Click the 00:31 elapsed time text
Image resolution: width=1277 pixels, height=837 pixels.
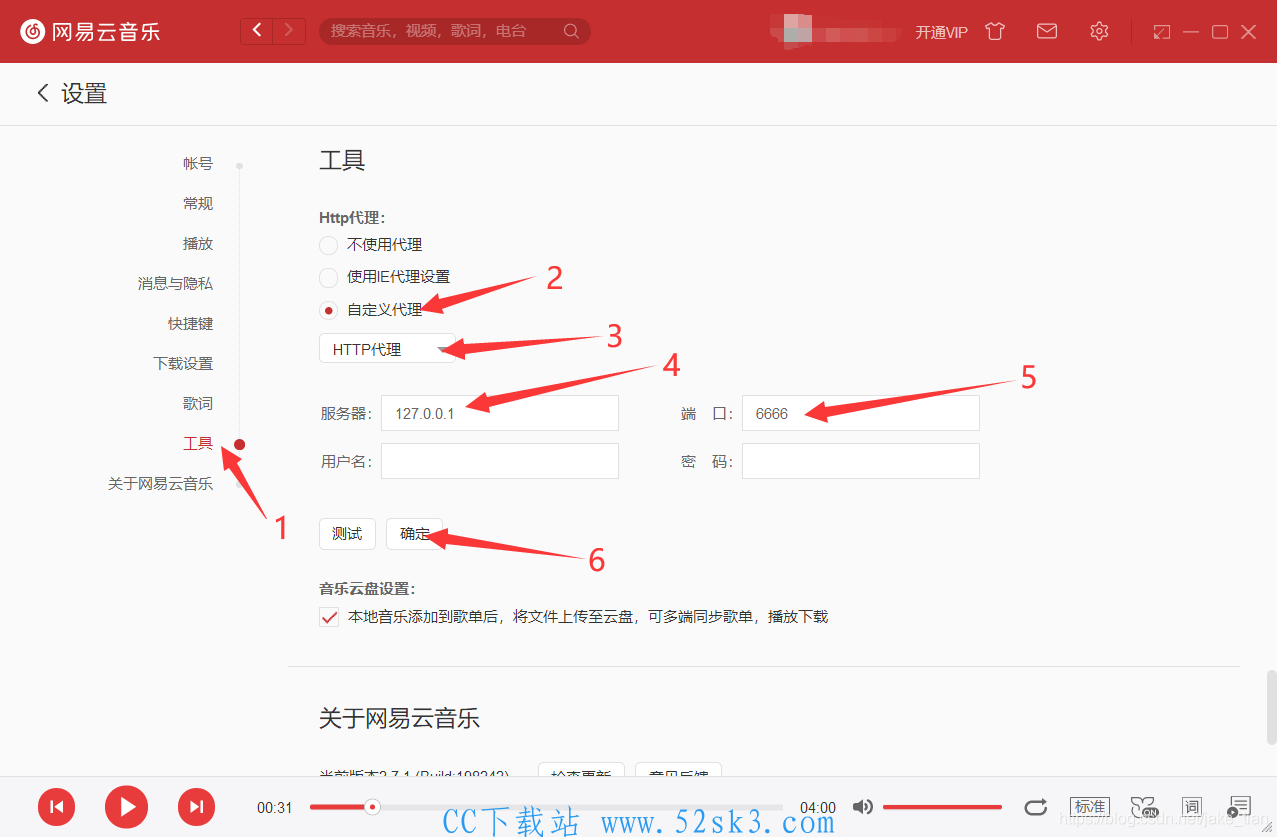pos(274,808)
